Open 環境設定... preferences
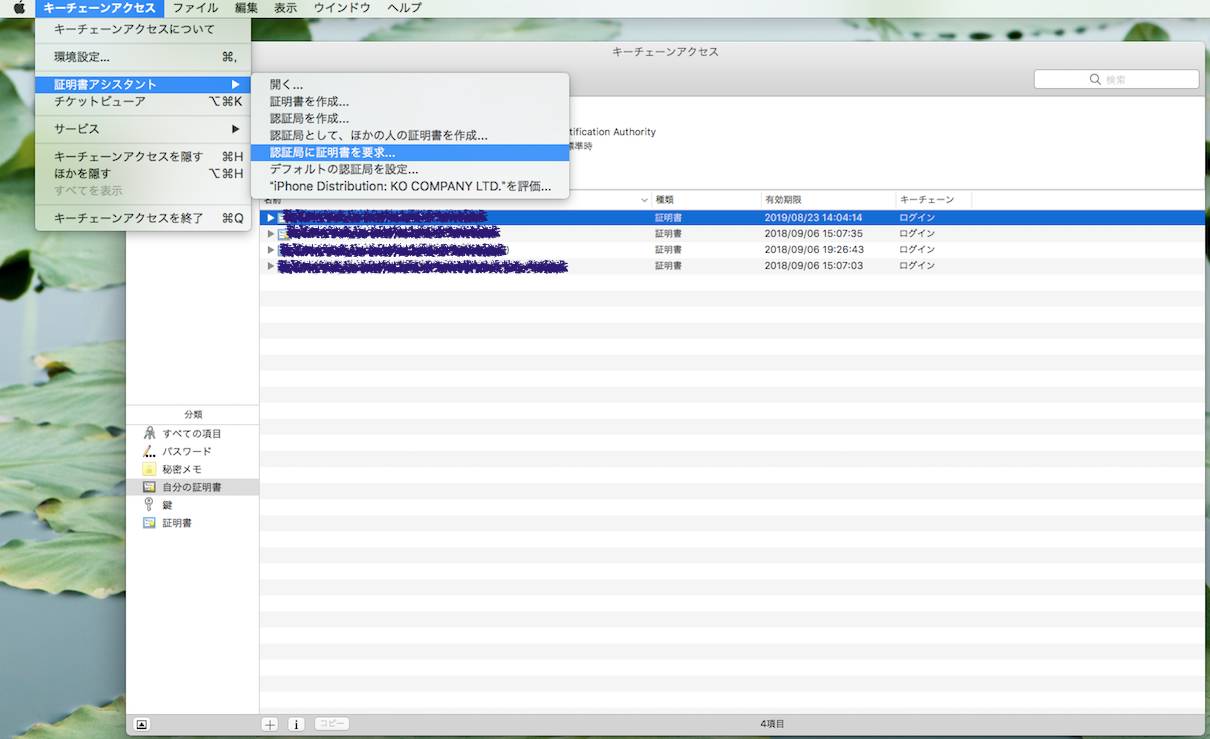 (143, 57)
